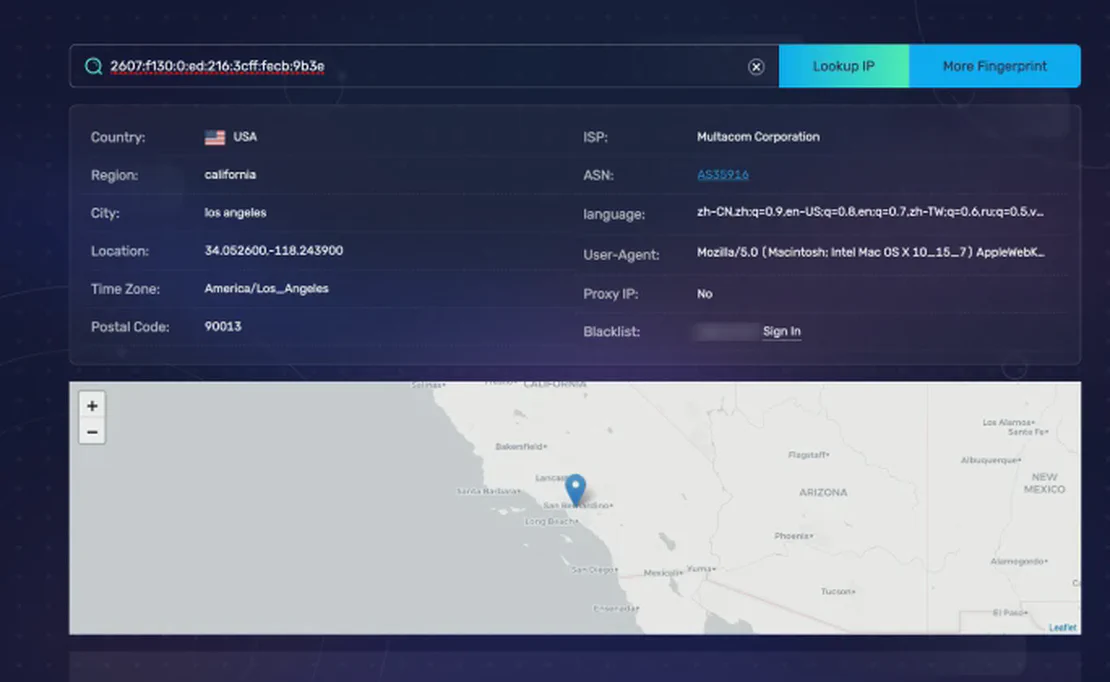Click the America/Los_Angeles time zone value
Viewport: 1110px width, 682px height.
click(x=266, y=289)
